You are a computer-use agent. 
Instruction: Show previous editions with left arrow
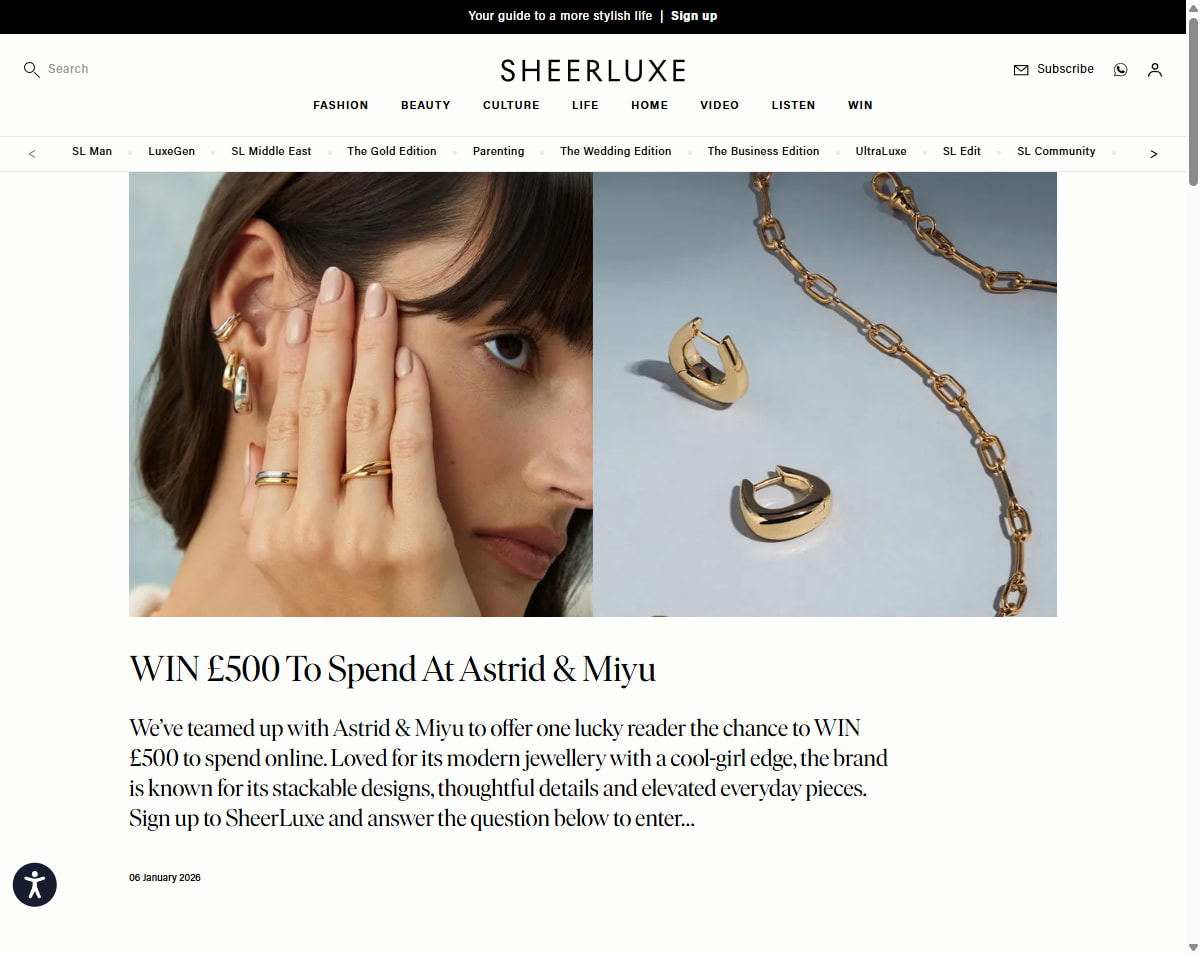point(32,153)
